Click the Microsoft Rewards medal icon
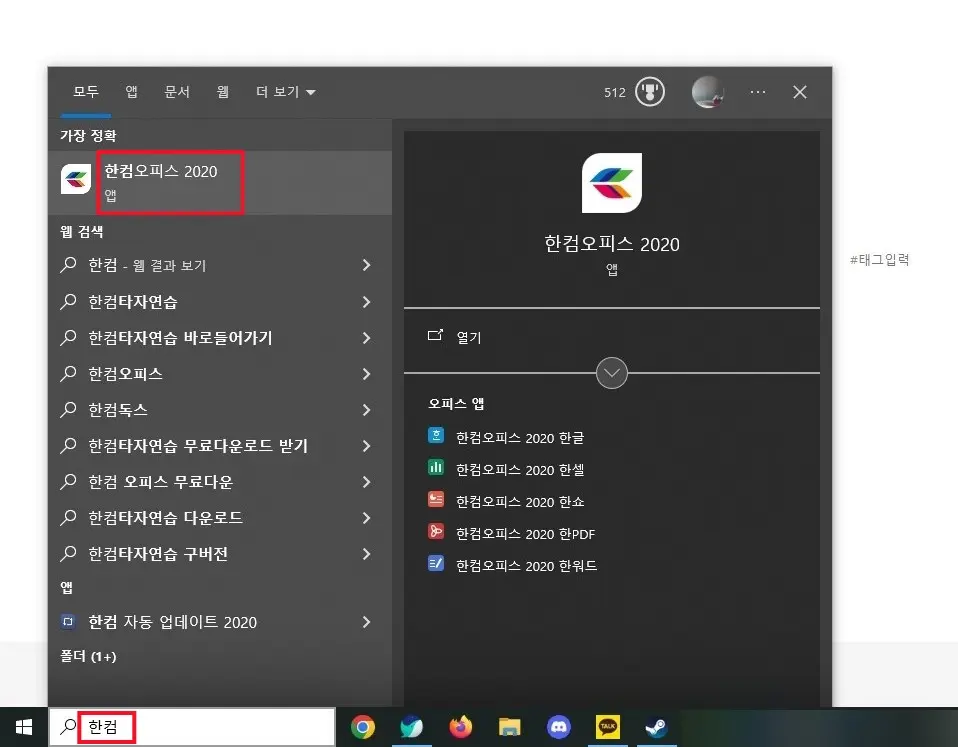 [x=648, y=91]
